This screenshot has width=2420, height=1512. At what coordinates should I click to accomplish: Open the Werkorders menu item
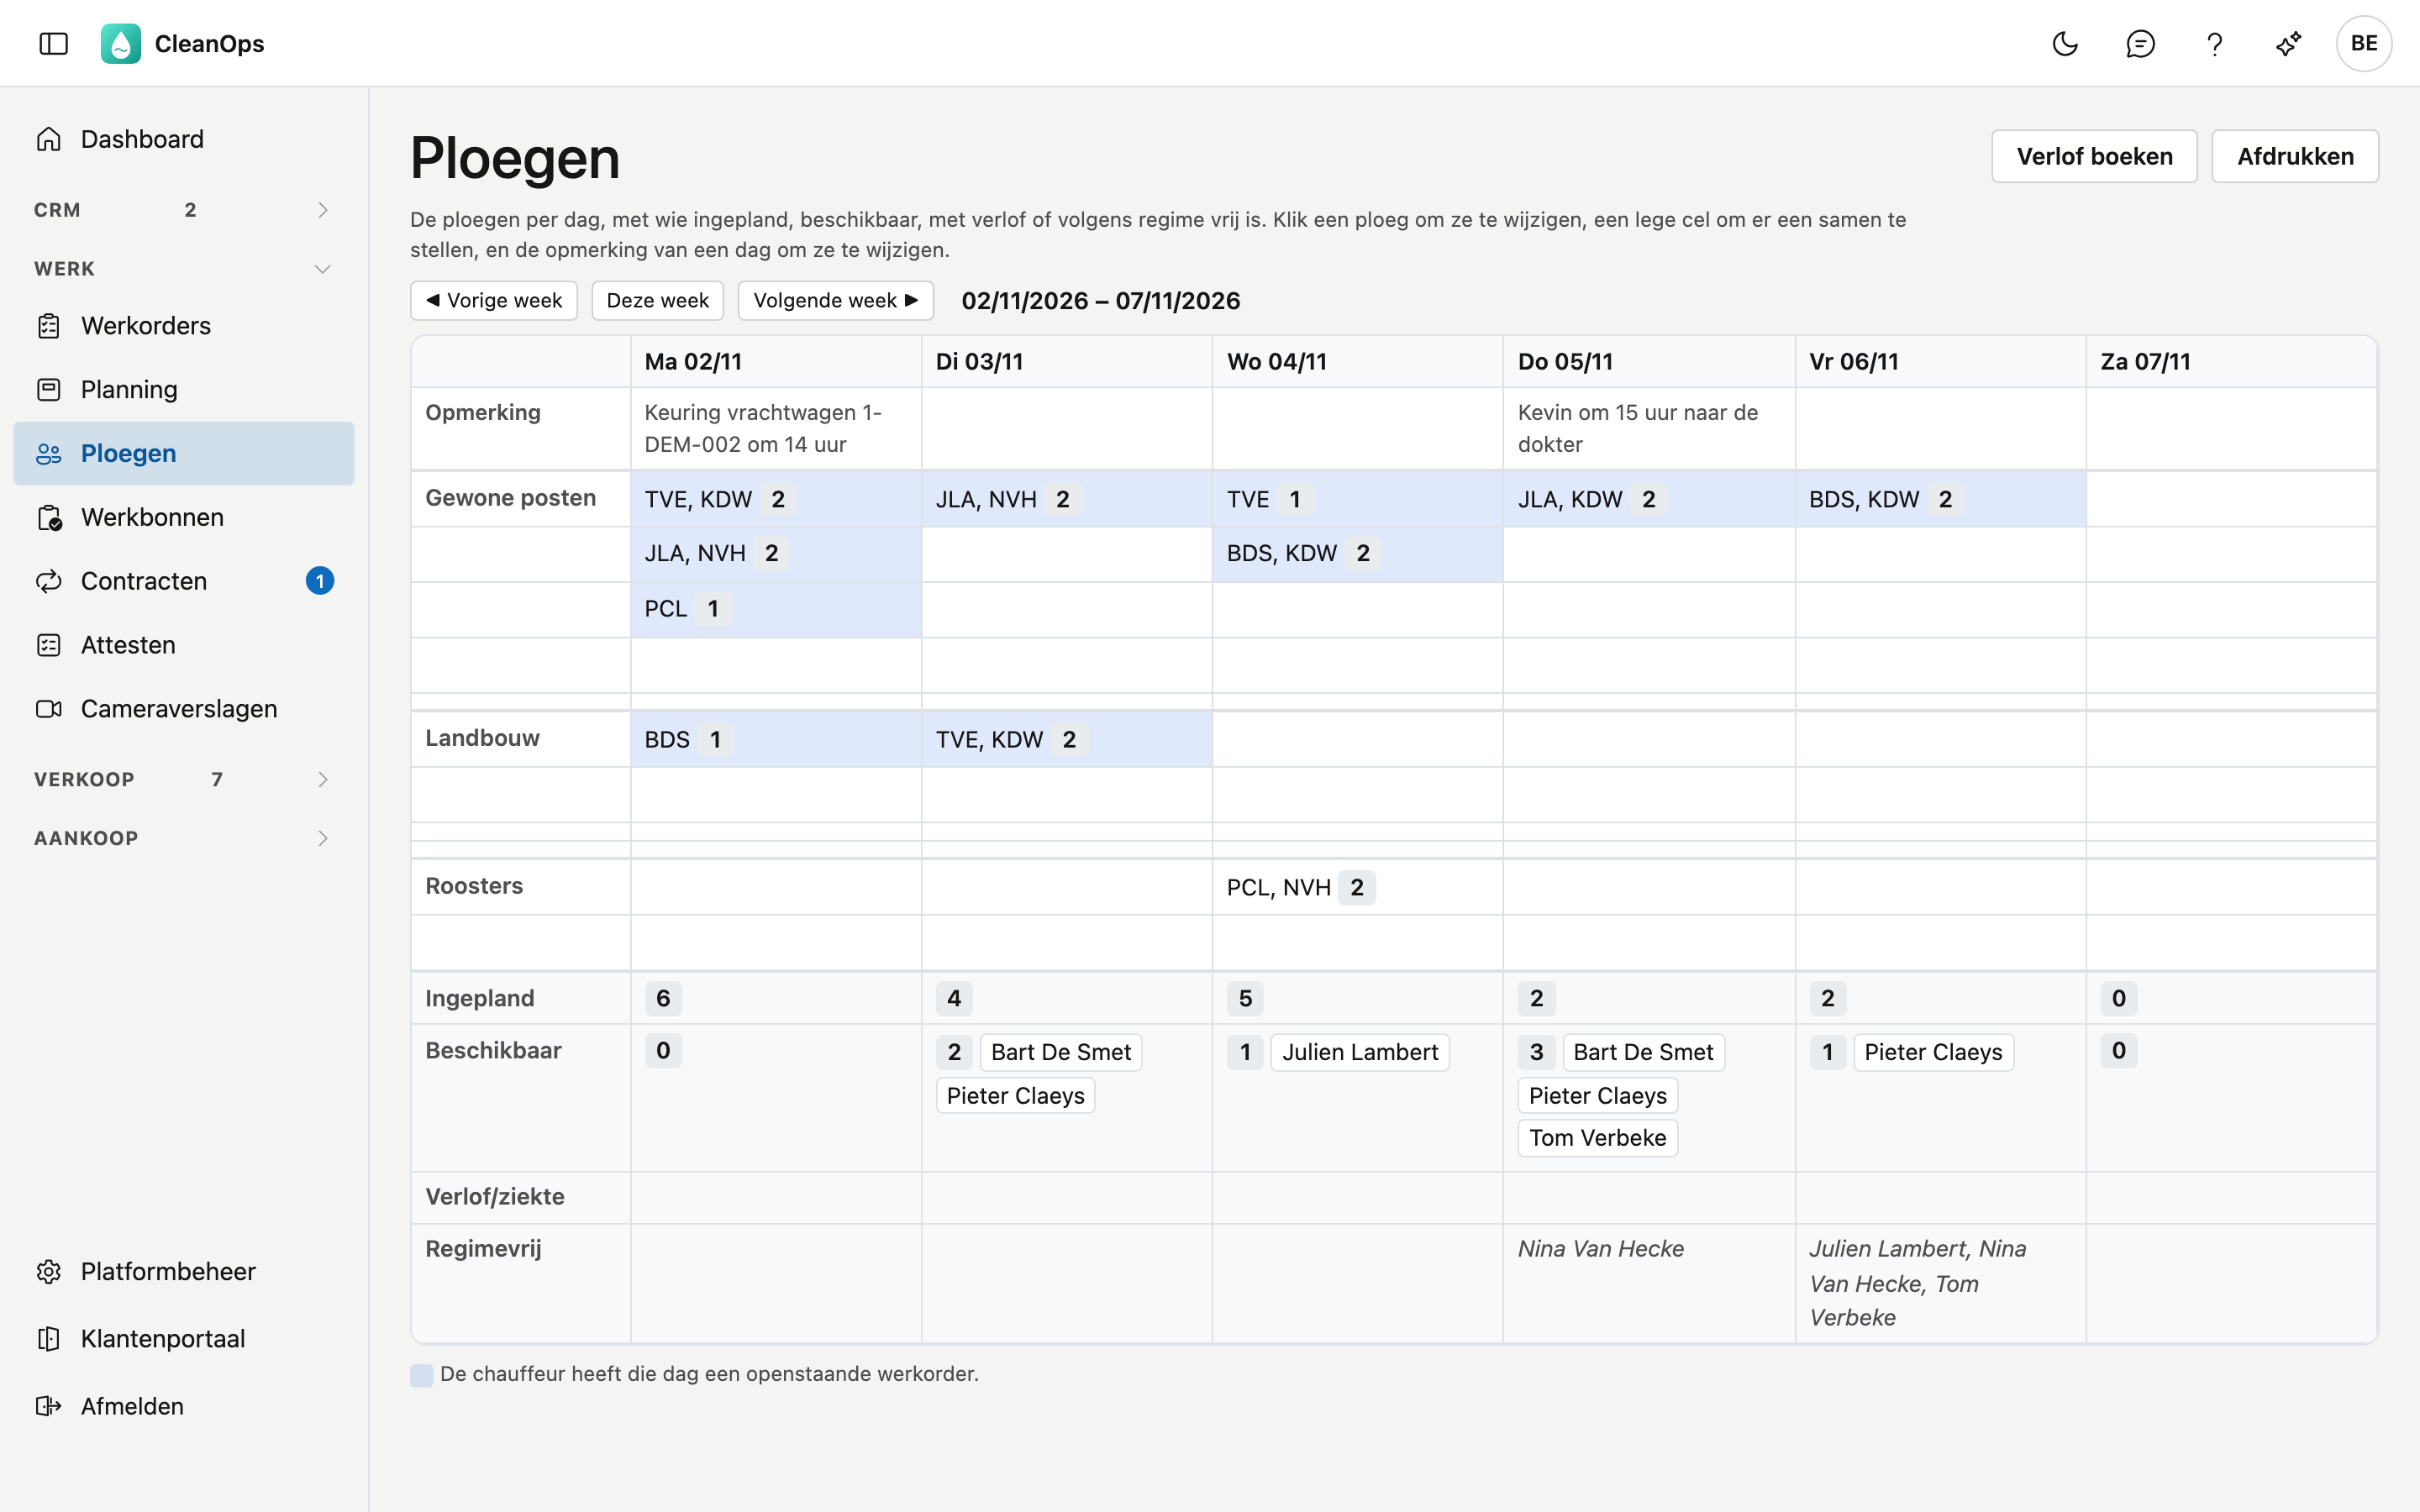[184, 326]
